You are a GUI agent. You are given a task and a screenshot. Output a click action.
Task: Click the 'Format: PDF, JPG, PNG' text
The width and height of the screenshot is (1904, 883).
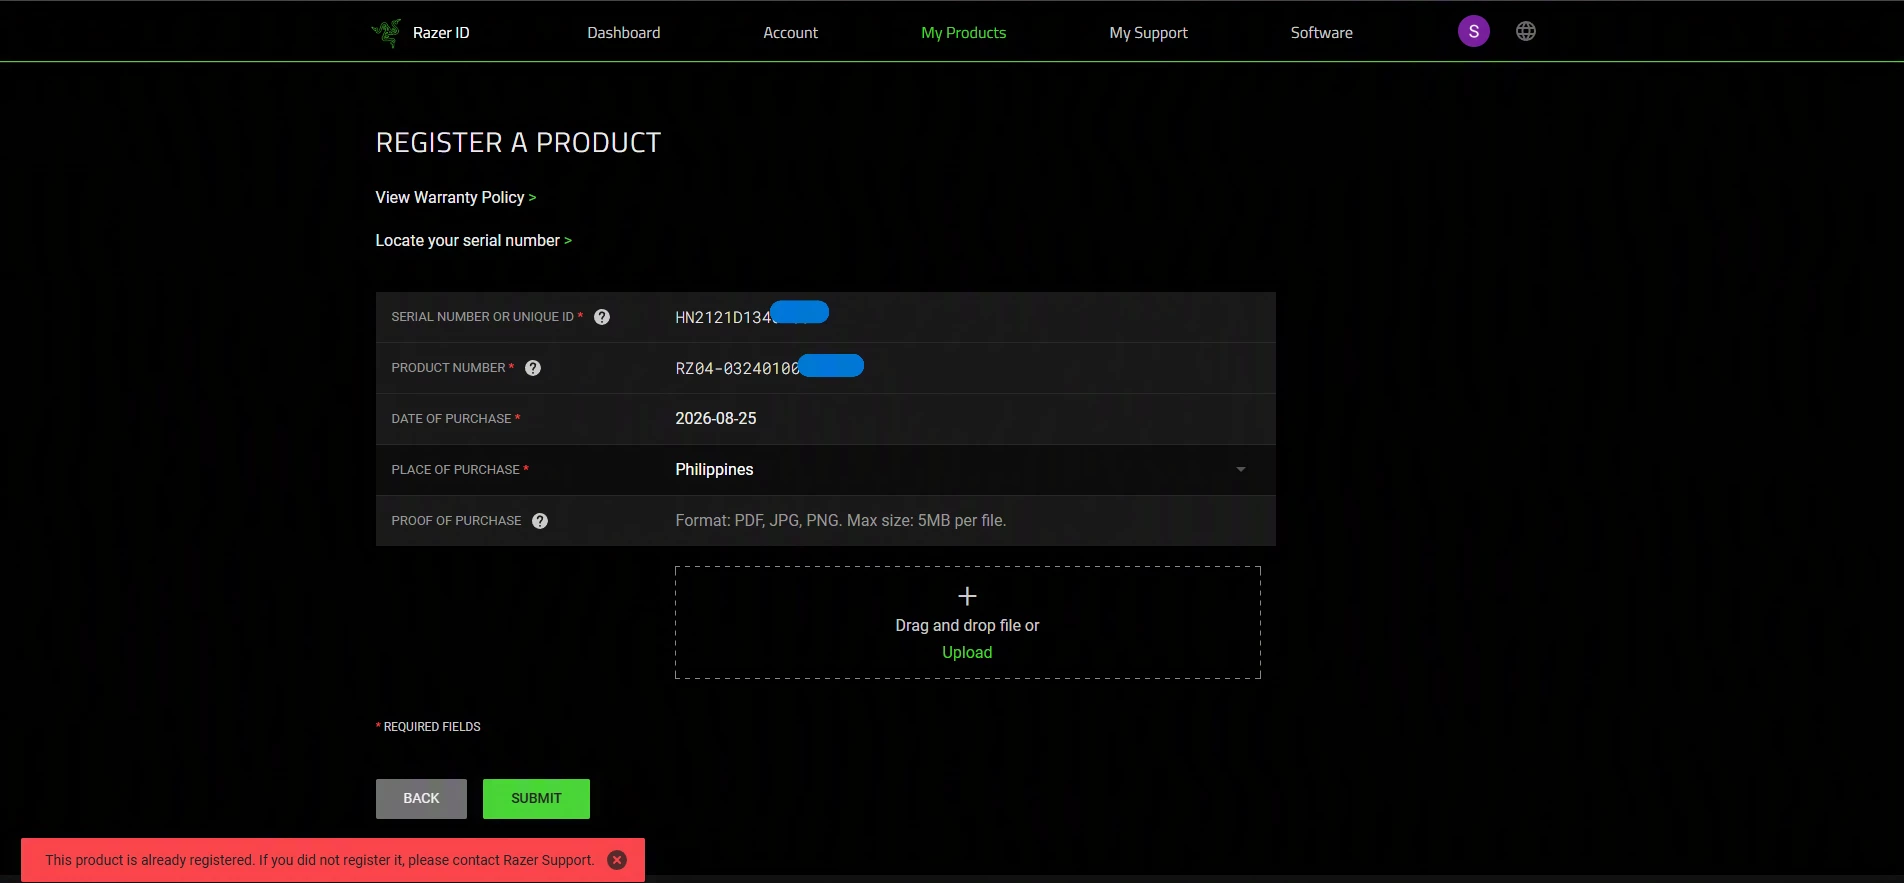pyautogui.click(x=840, y=521)
